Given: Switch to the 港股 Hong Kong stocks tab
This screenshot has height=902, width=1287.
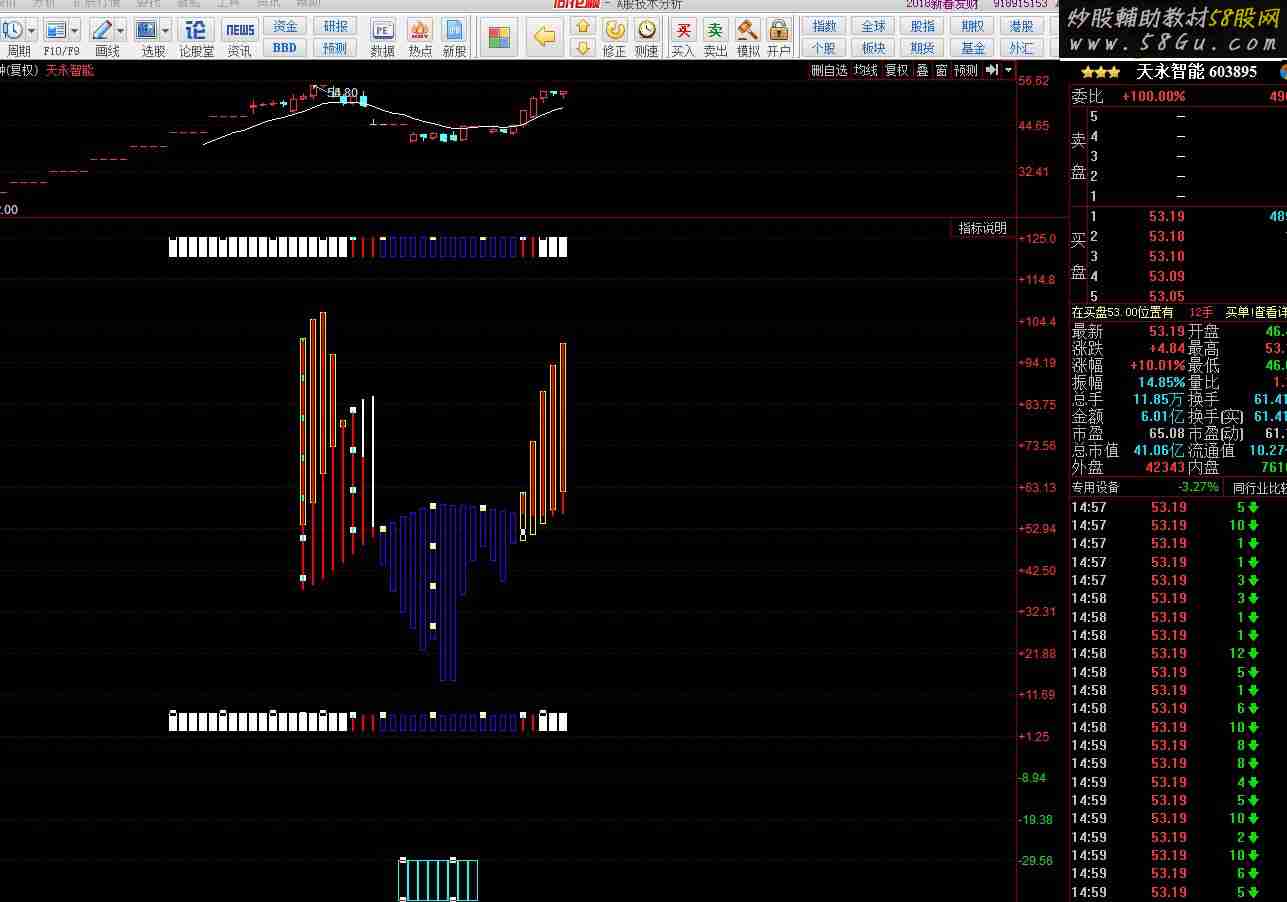Looking at the screenshot, I should point(1021,27).
